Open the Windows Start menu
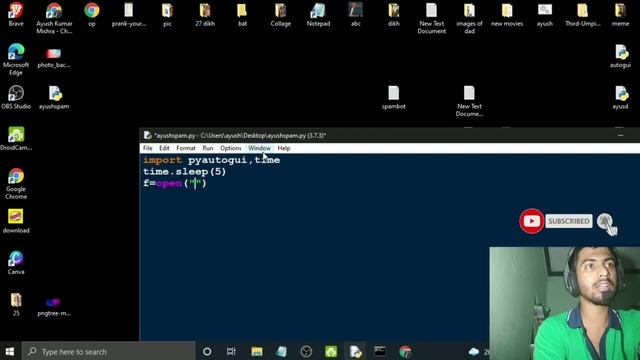Image resolution: width=640 pixels, height=360 pixels. 10,351
